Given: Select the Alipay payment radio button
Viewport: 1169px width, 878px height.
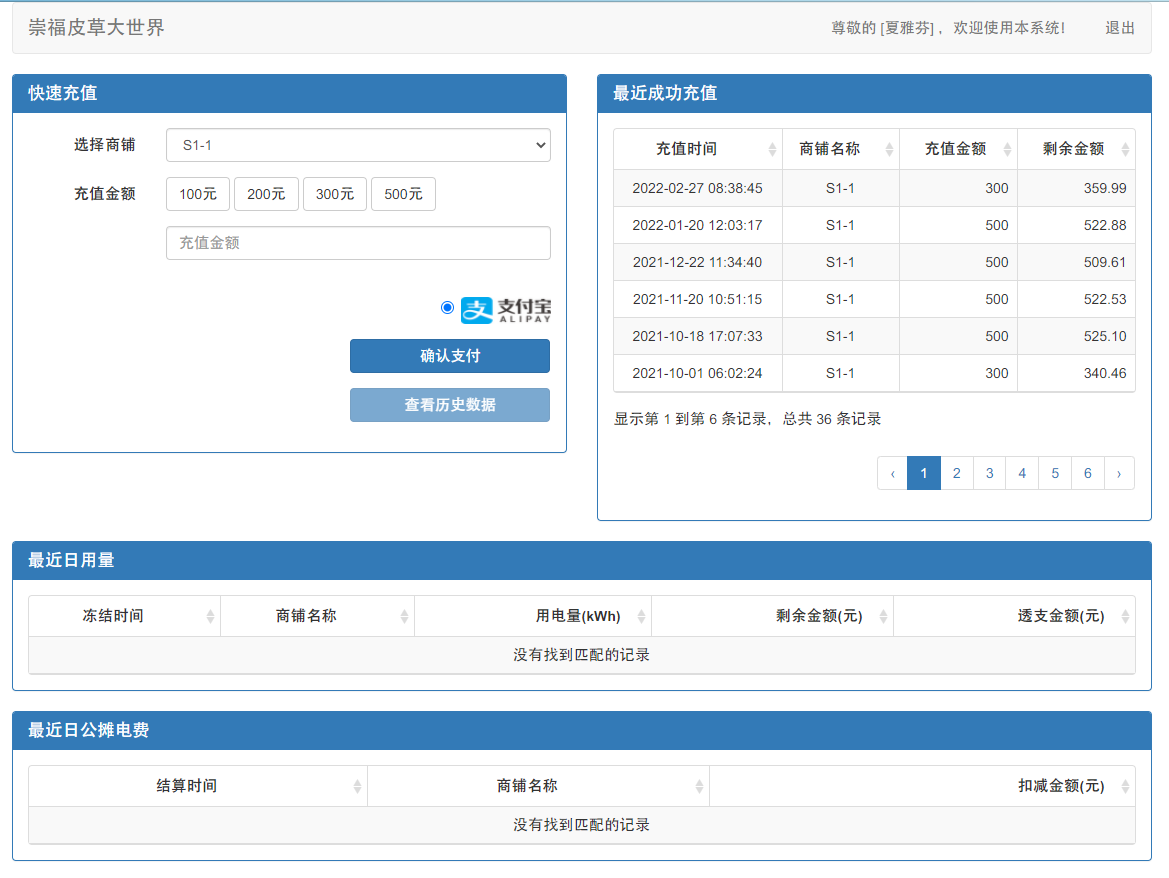Looking at the screenshot, I should [447, 307].
